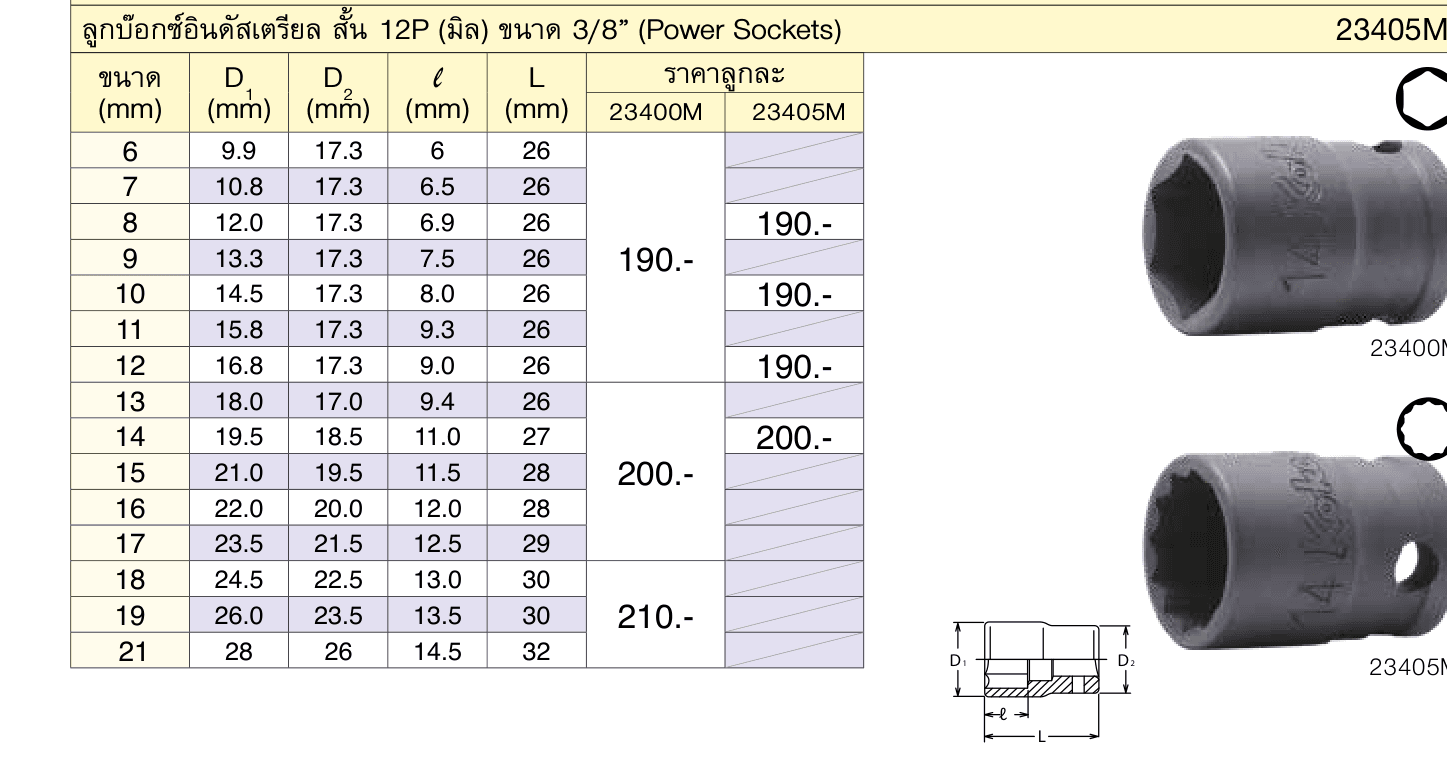
Task: Click the ℓ (mm) column header
Action: pos(437,93)
